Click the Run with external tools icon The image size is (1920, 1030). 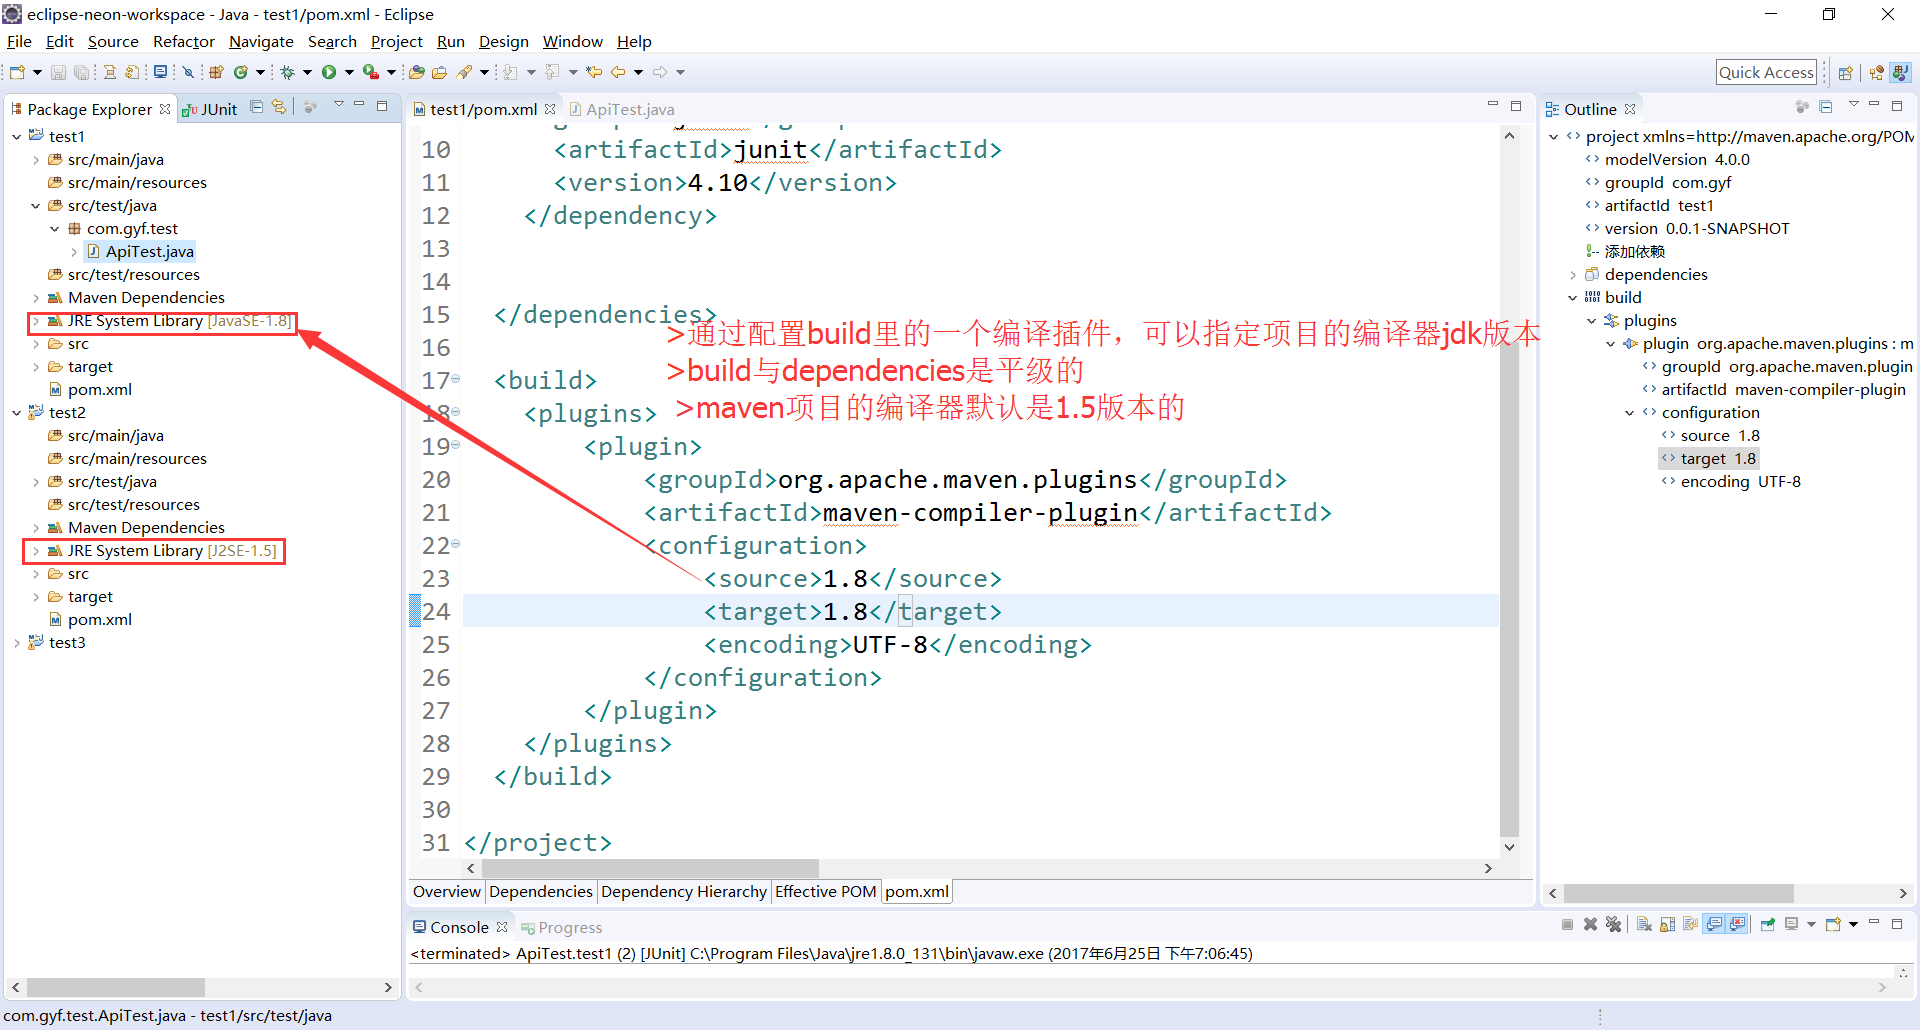point(371,72)
